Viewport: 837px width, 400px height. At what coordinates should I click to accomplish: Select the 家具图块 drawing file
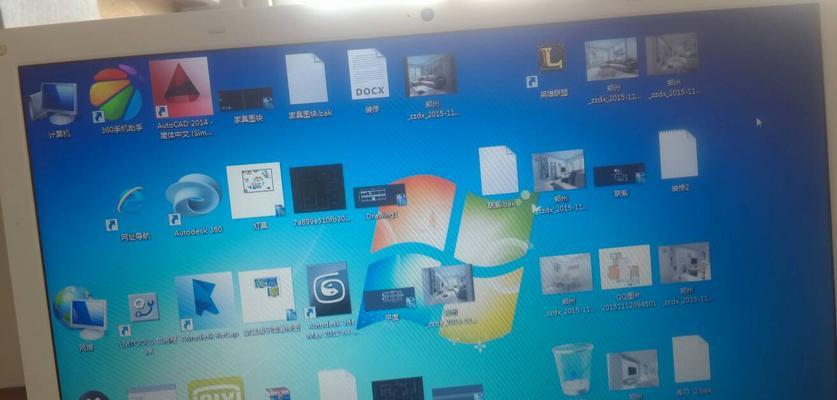click(245, 99)
